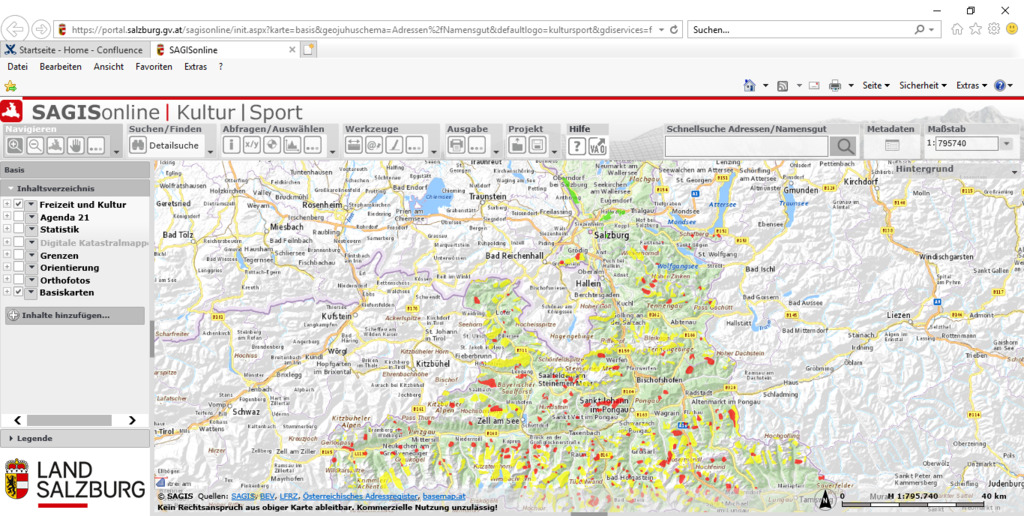
Task: Open the histogram chart tool
Action: point(292,146)
